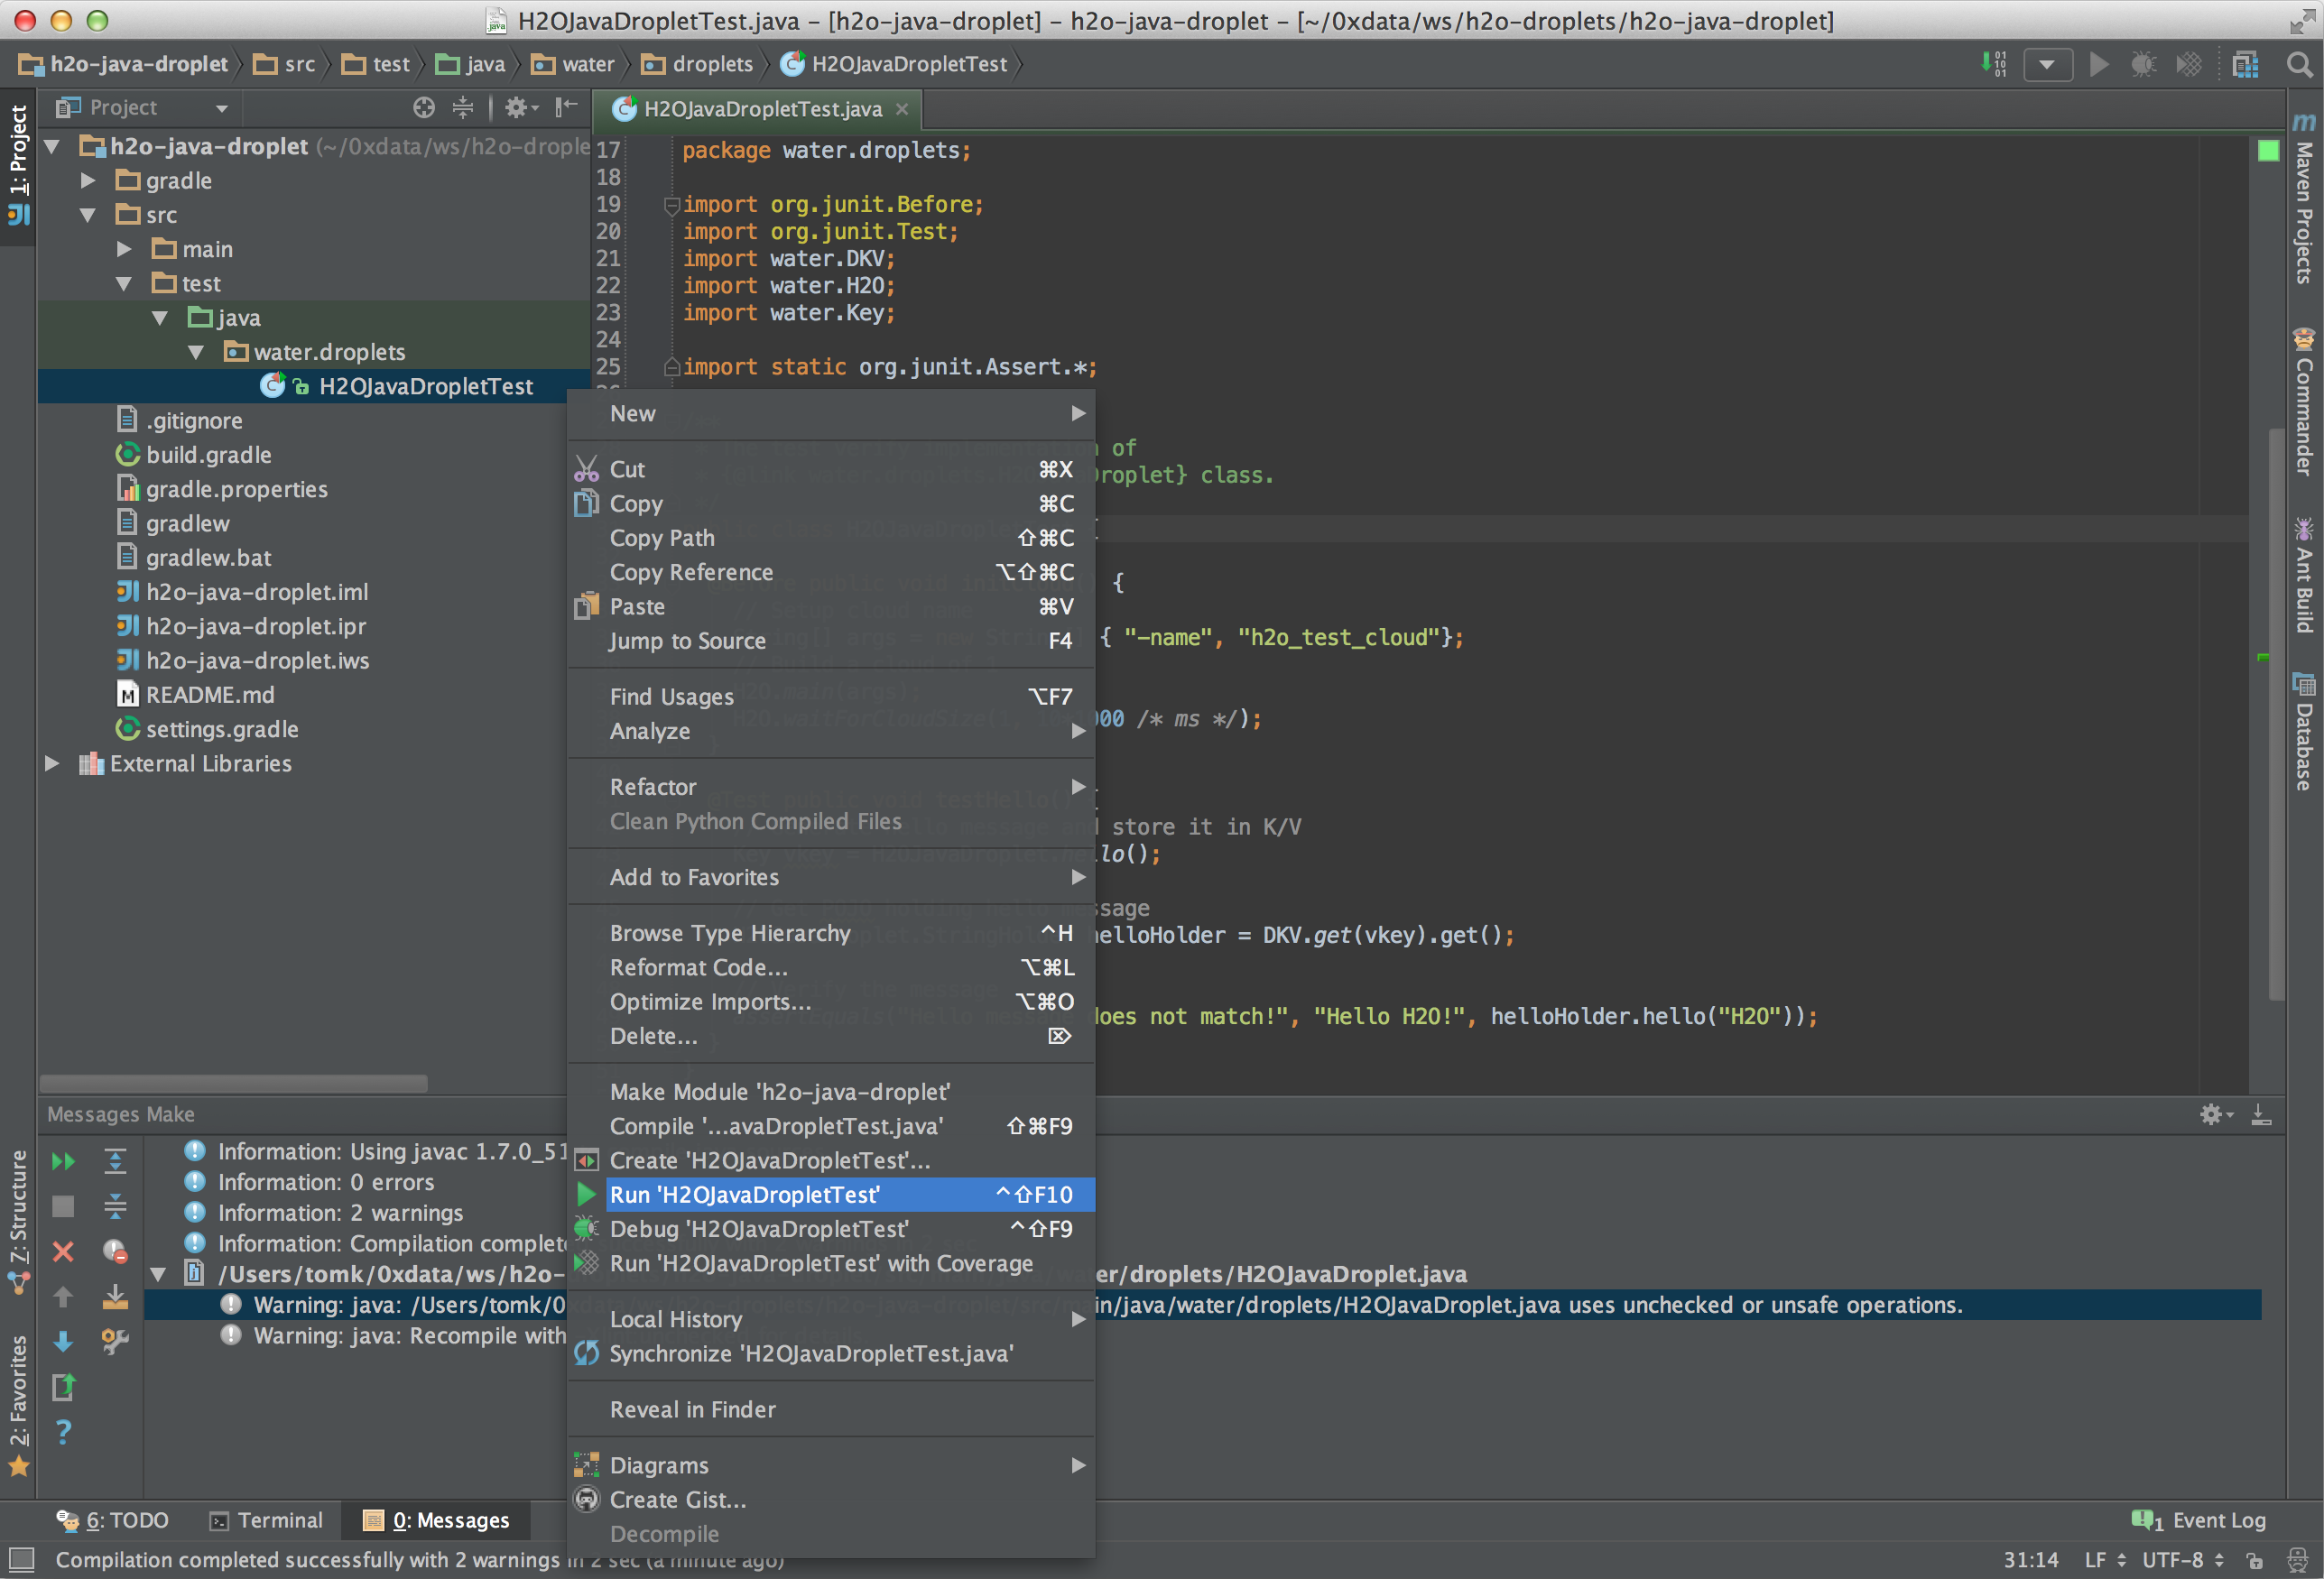Click the red X close icon in Messages

point(63,1251)
